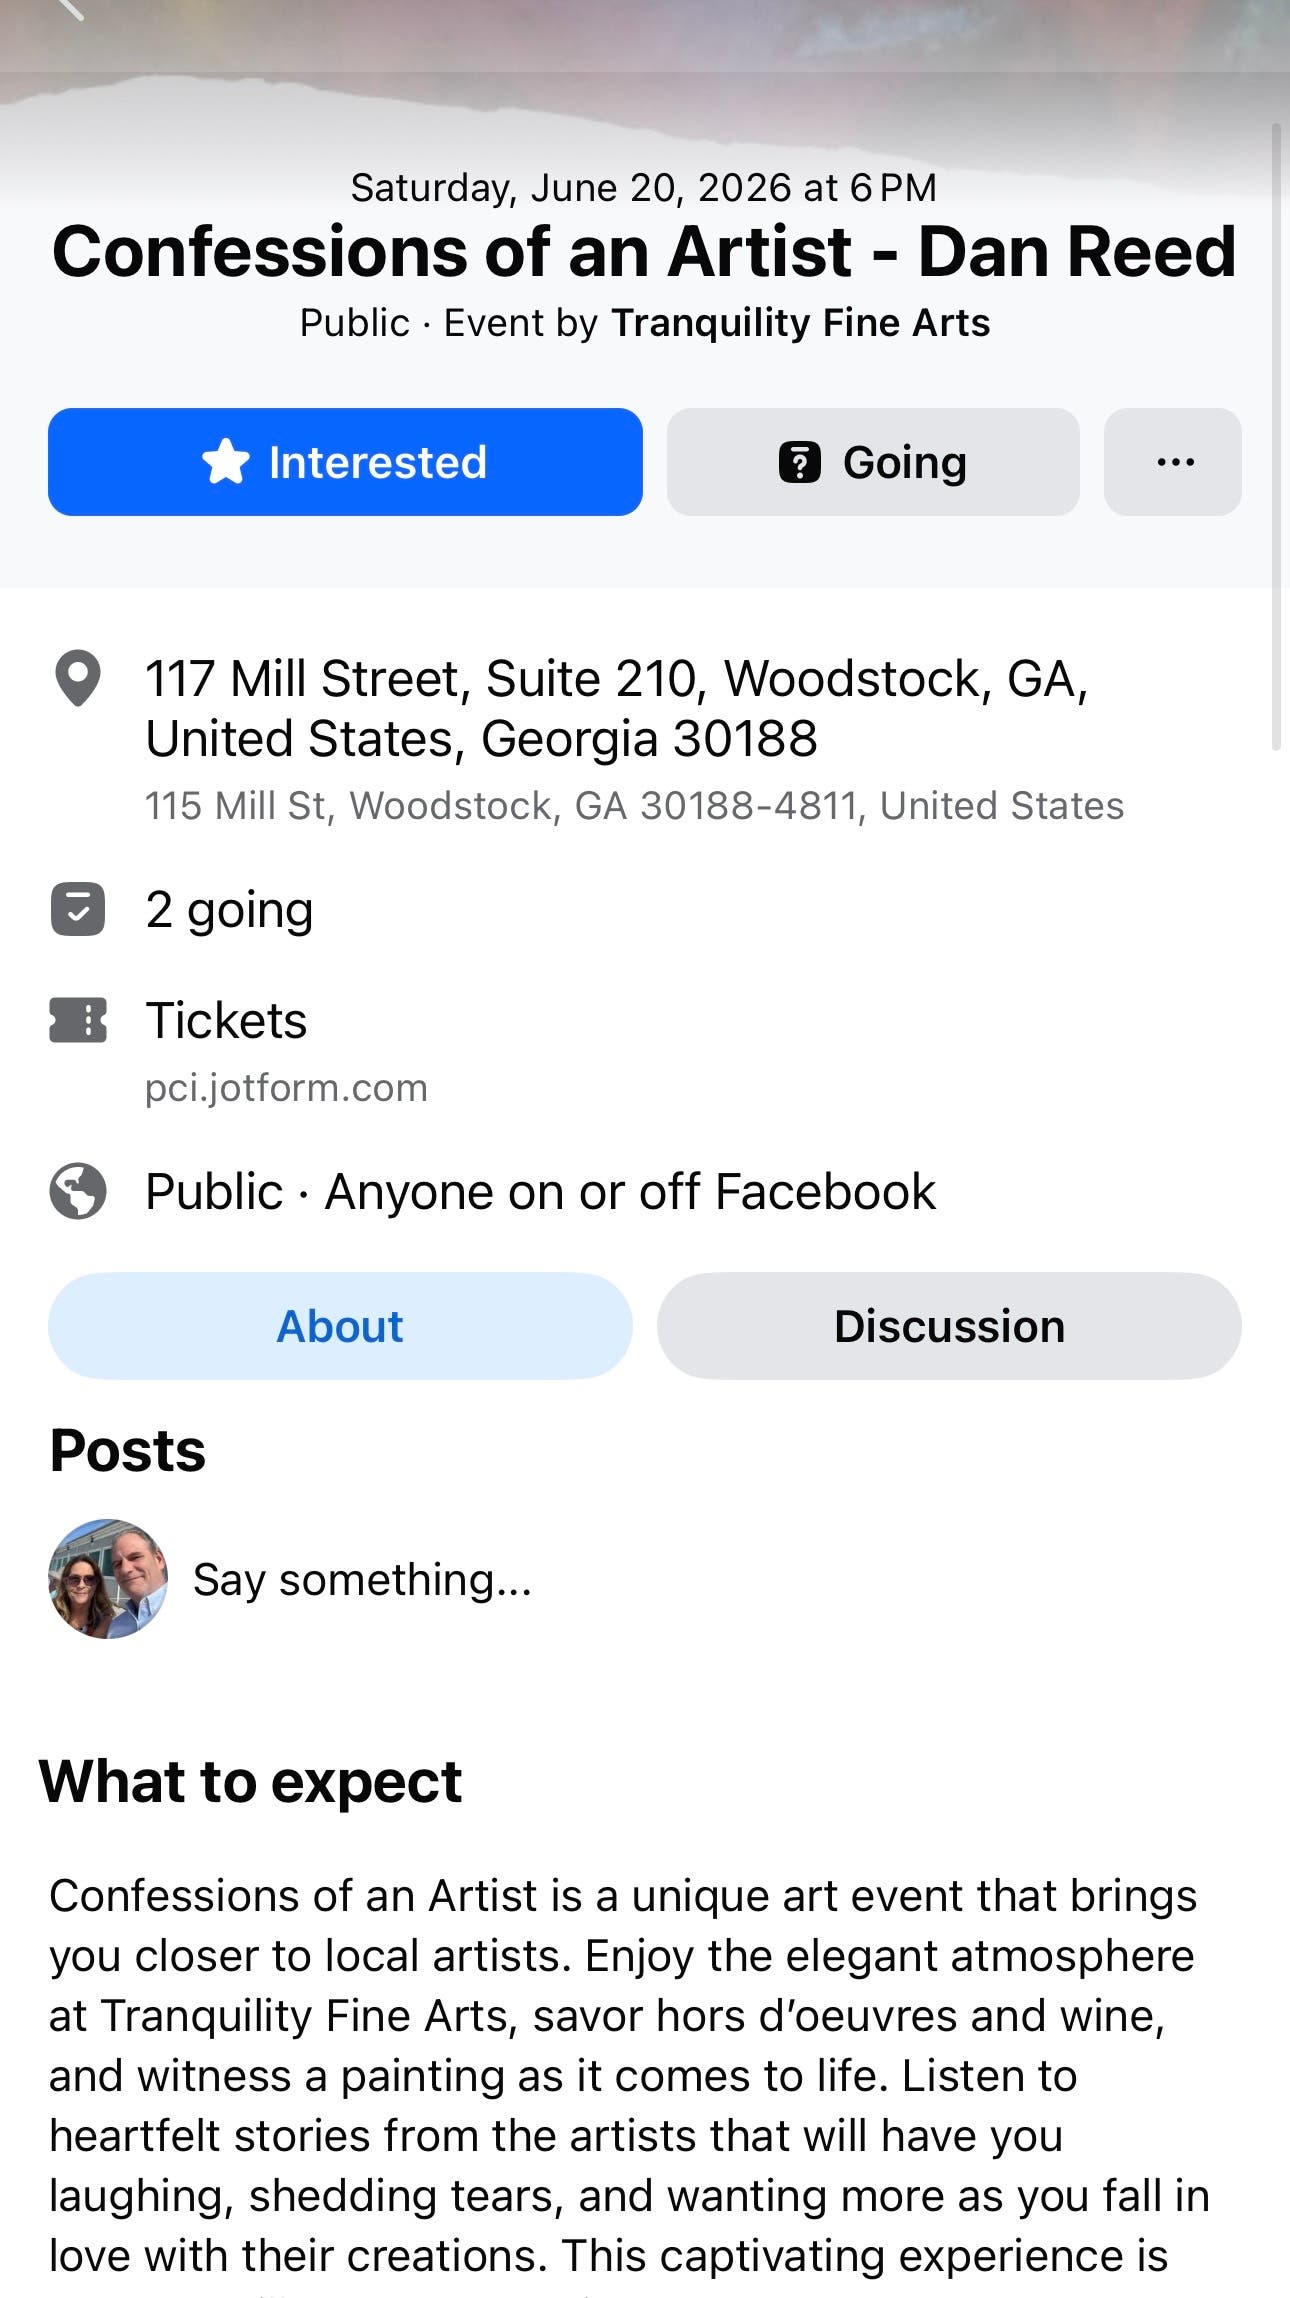Switch to the Discussion tab
The height and width of the screenshot is (2298, 1290).
949,1326
